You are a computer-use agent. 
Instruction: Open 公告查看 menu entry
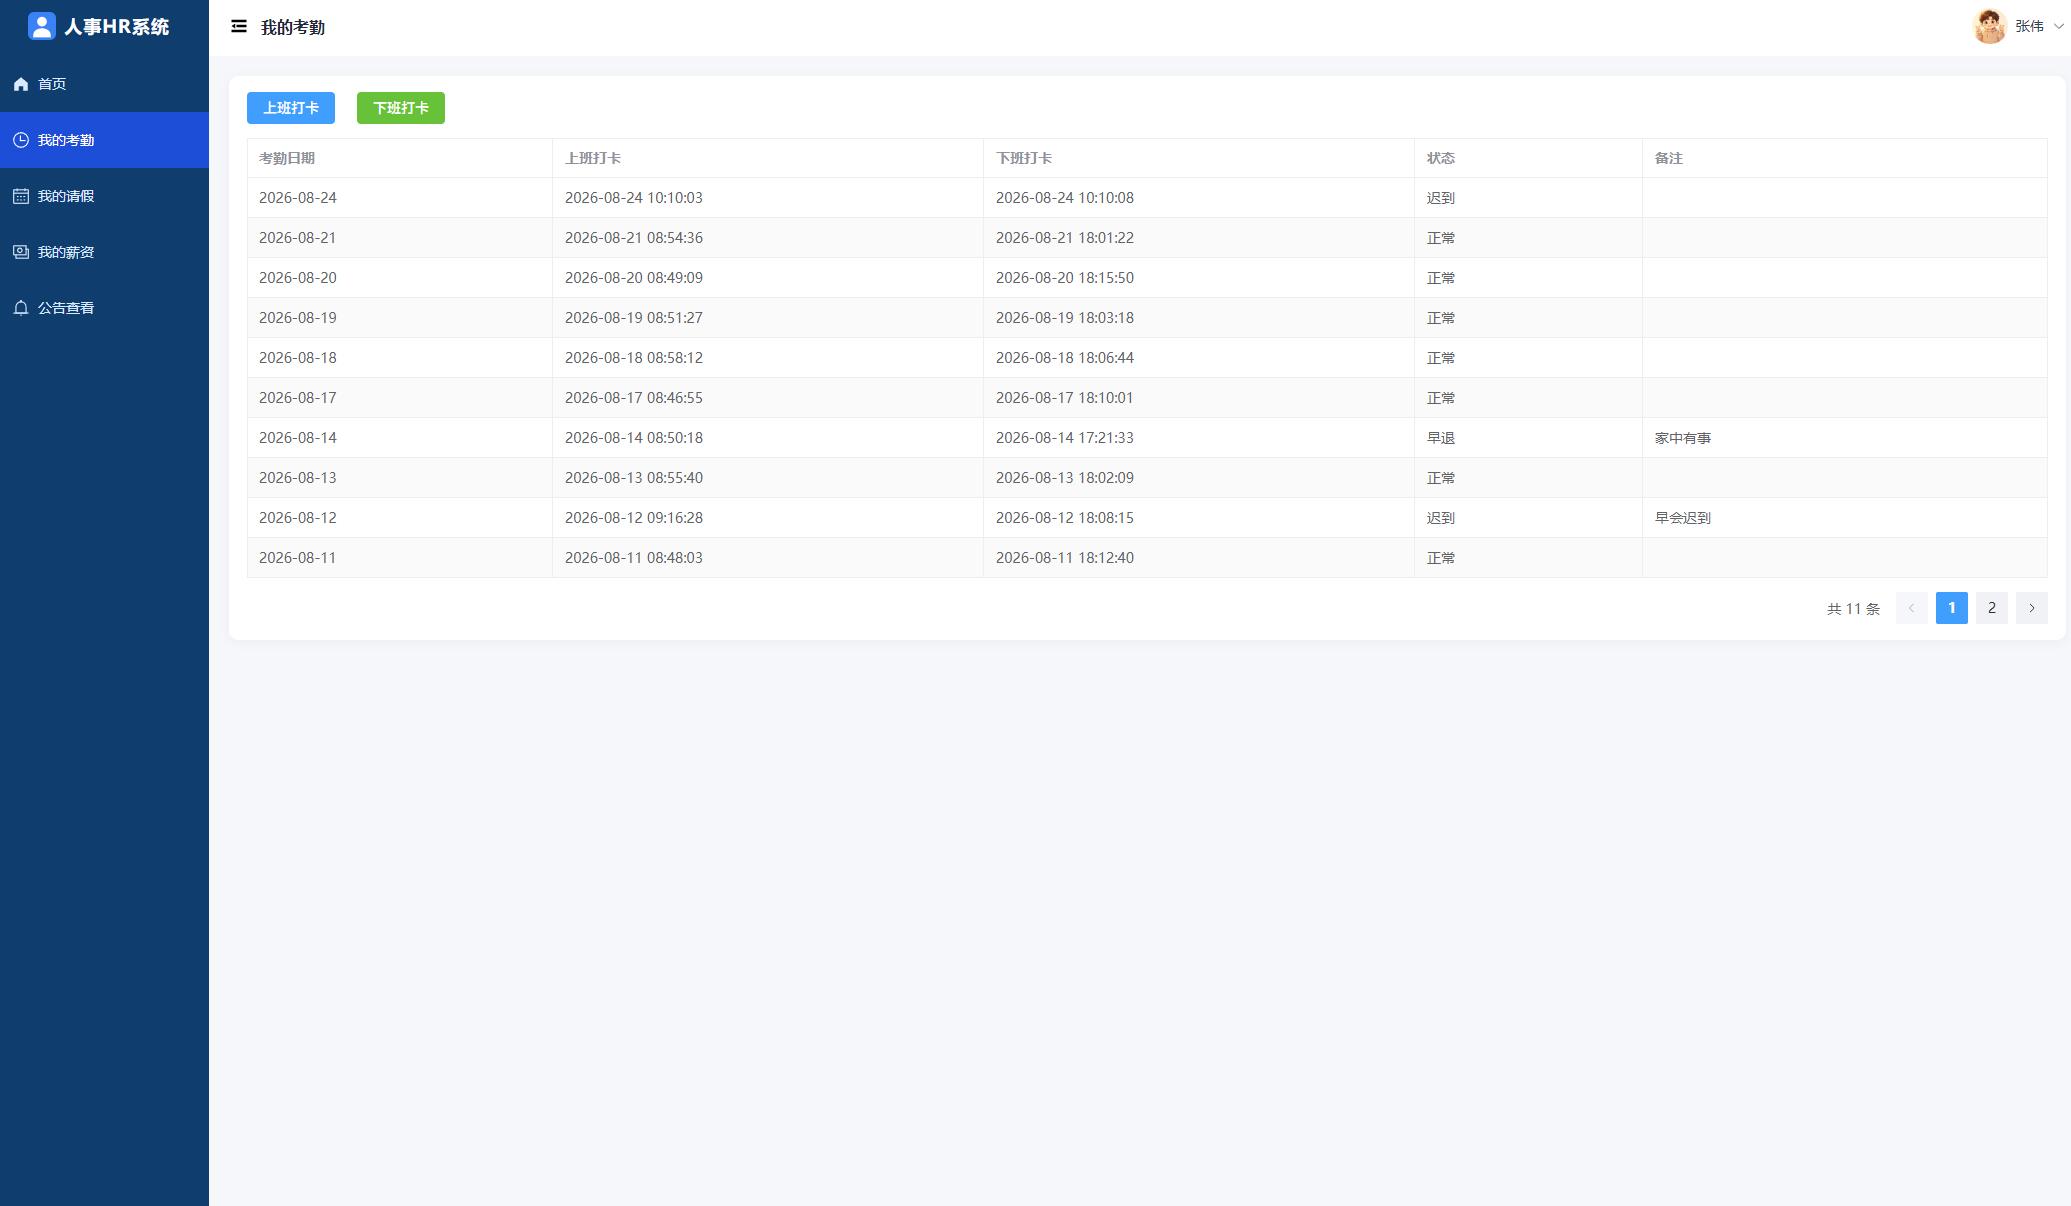[104, 308]
